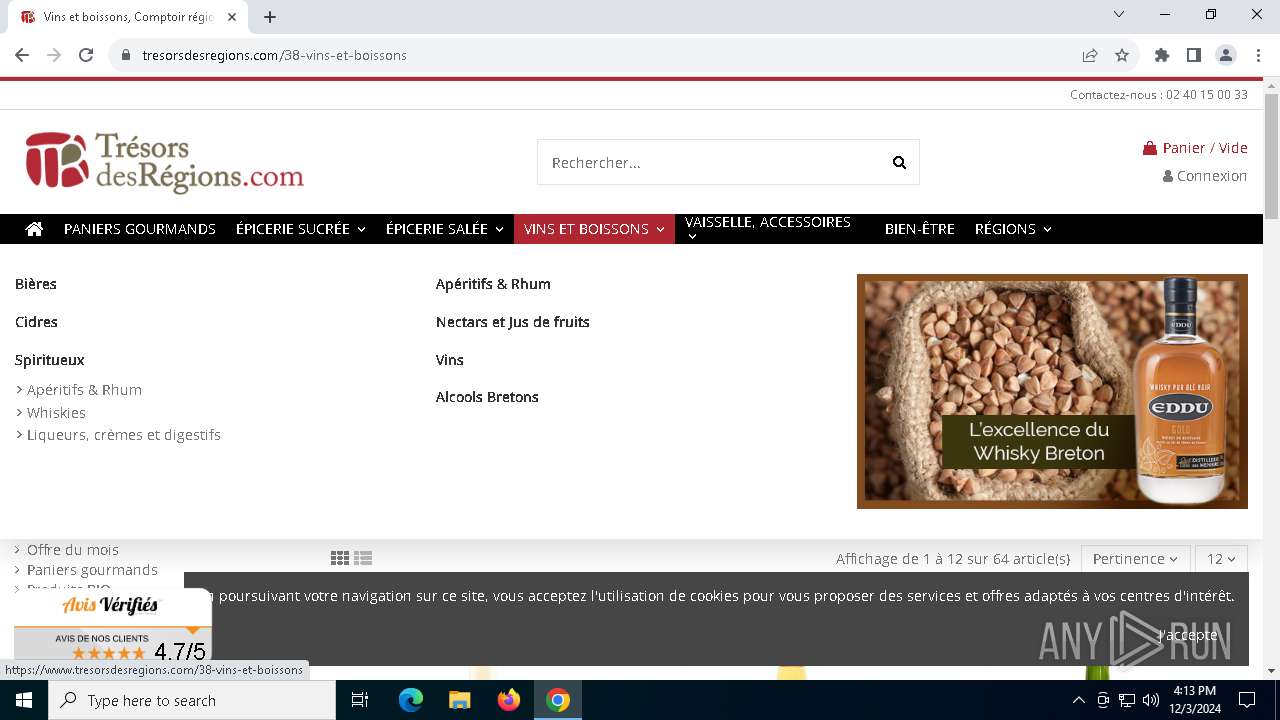This screenshot has height=720, width=1280.
Task: Click Paniers gourmands sidebar link
Action: 92,570
